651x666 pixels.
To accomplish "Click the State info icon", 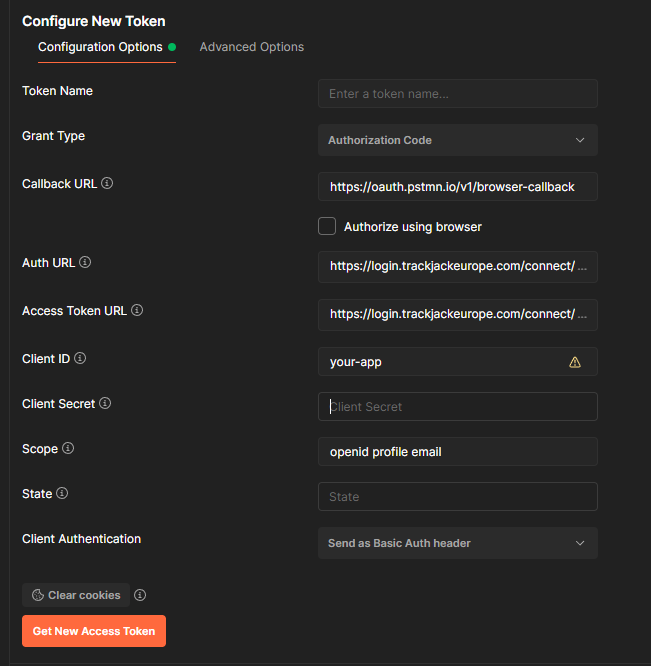I will click(62, 494).
